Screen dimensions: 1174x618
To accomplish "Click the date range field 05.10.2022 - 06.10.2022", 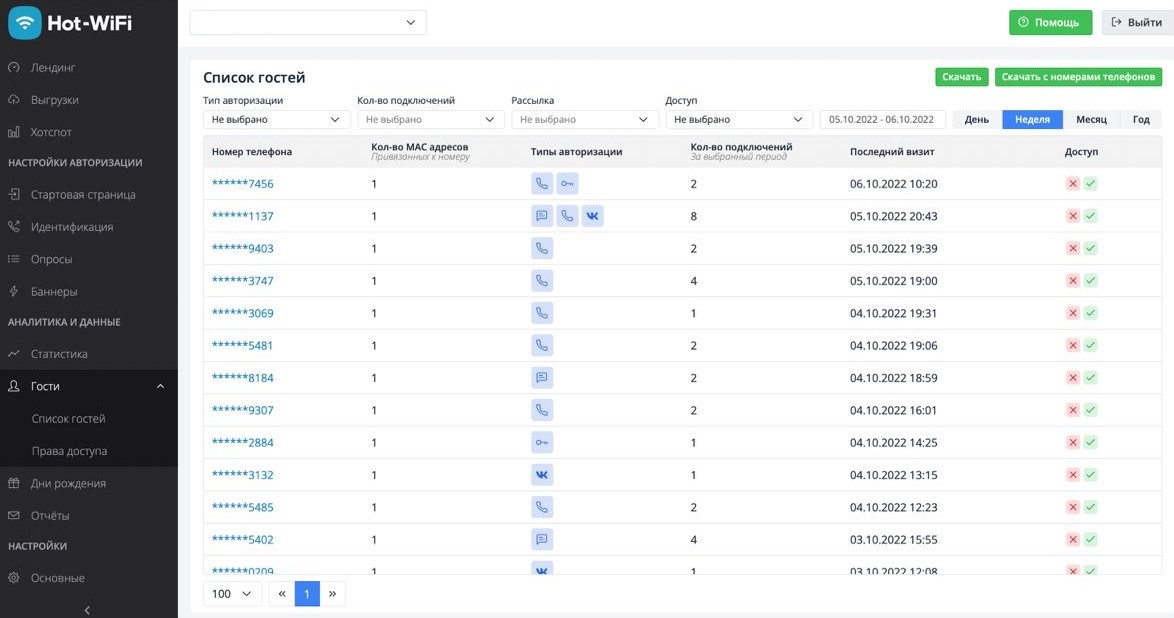I will point(883,119).
